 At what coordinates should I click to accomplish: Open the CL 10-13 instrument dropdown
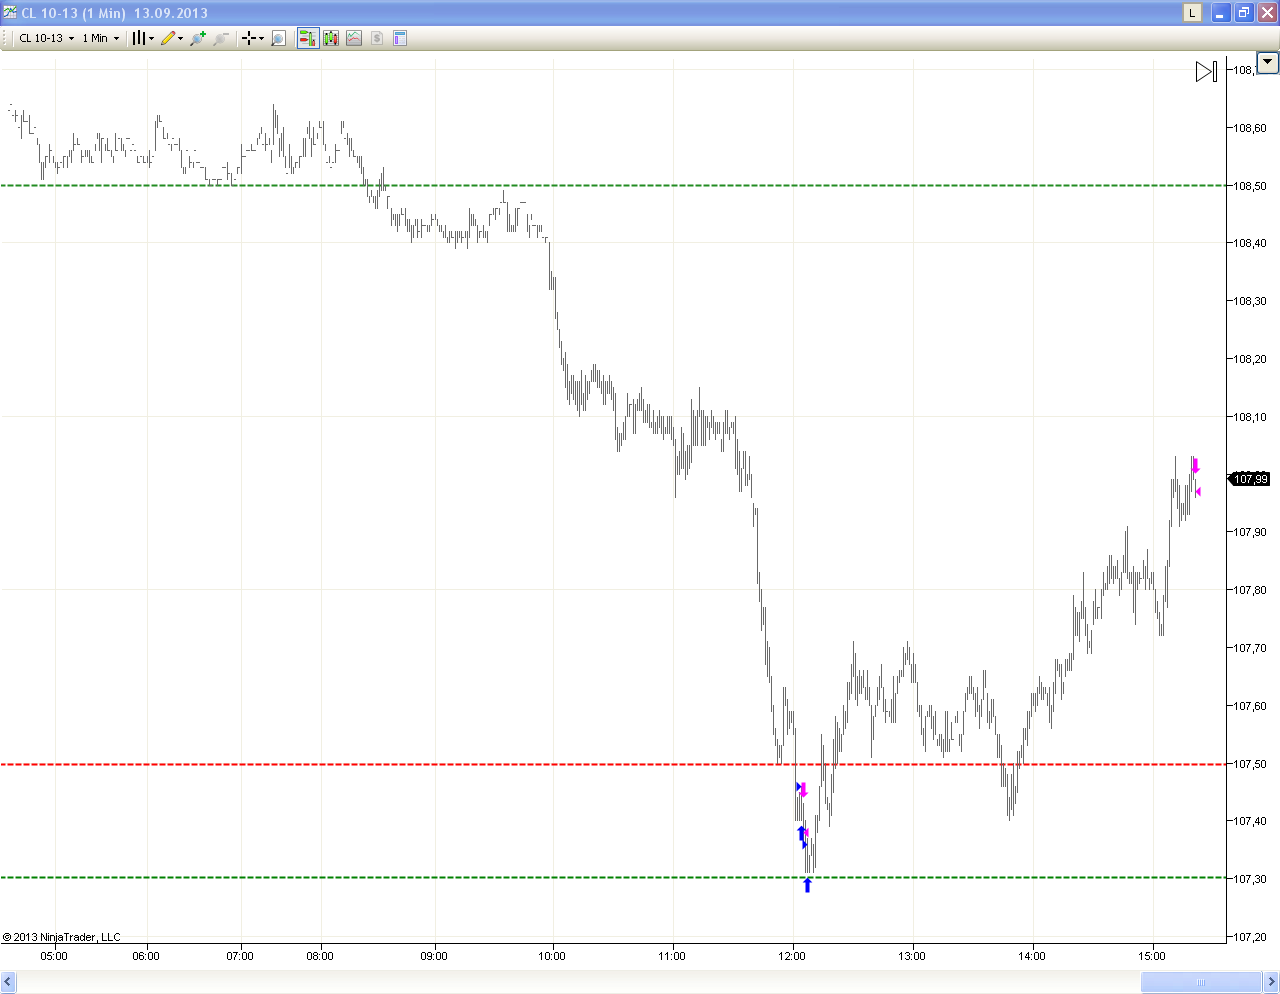coord(46,38)
